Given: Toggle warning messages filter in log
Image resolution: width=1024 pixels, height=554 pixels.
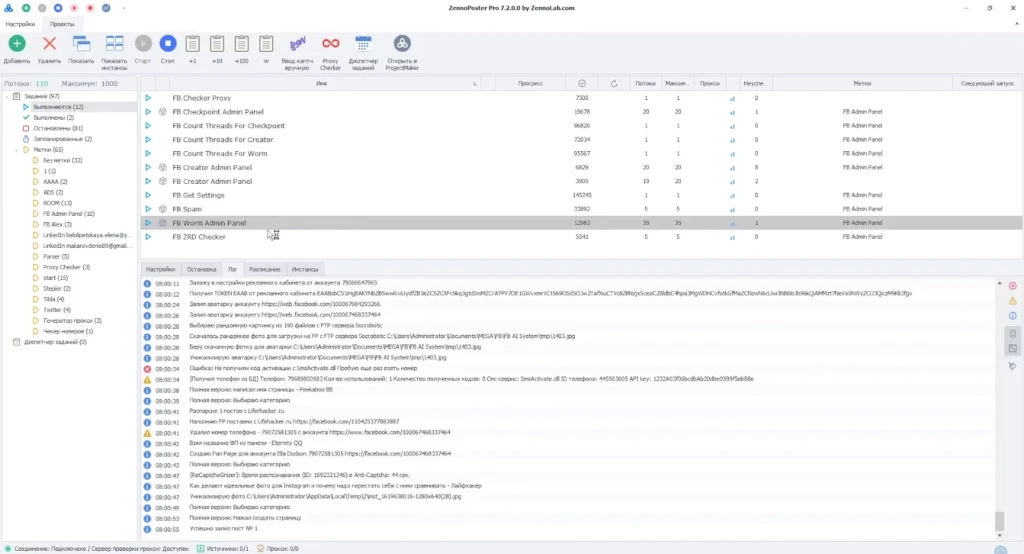Looking at the screenshot, I should pyautogui.click(x=1012, y=301).
